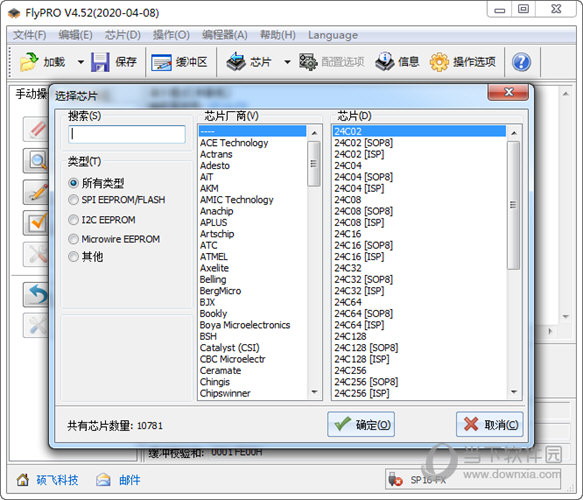Open the 编辑(E) menu
Screen dimensions: 583x500
(75, 35)
